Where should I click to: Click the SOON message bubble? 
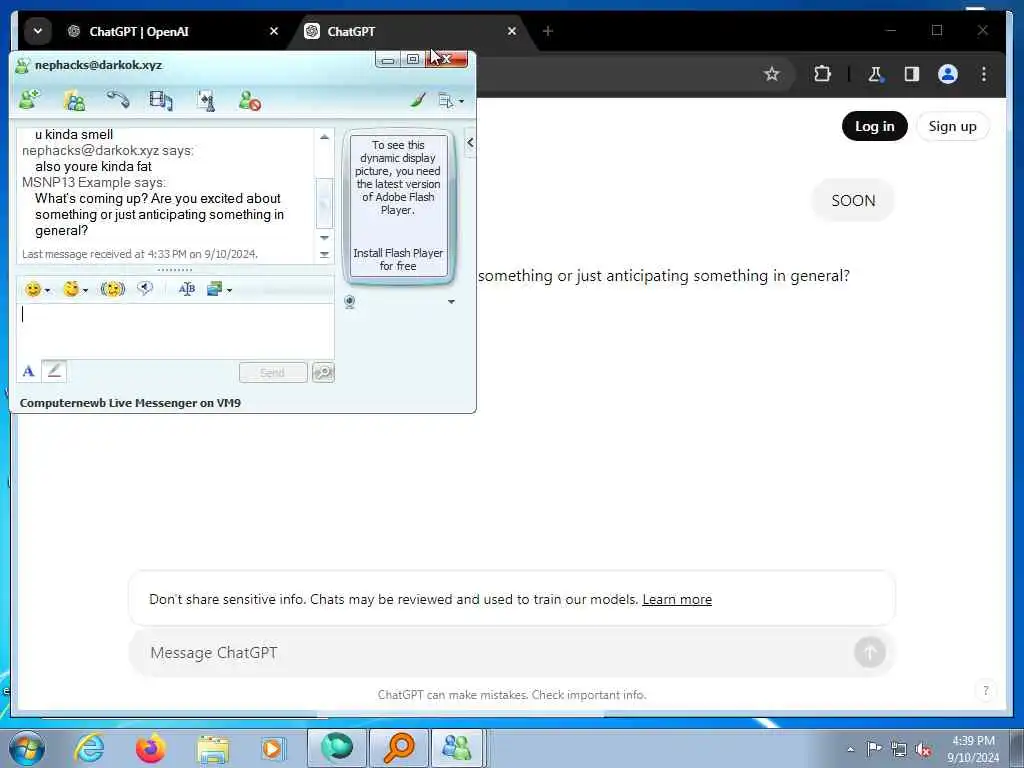click(x=853, y=200)
